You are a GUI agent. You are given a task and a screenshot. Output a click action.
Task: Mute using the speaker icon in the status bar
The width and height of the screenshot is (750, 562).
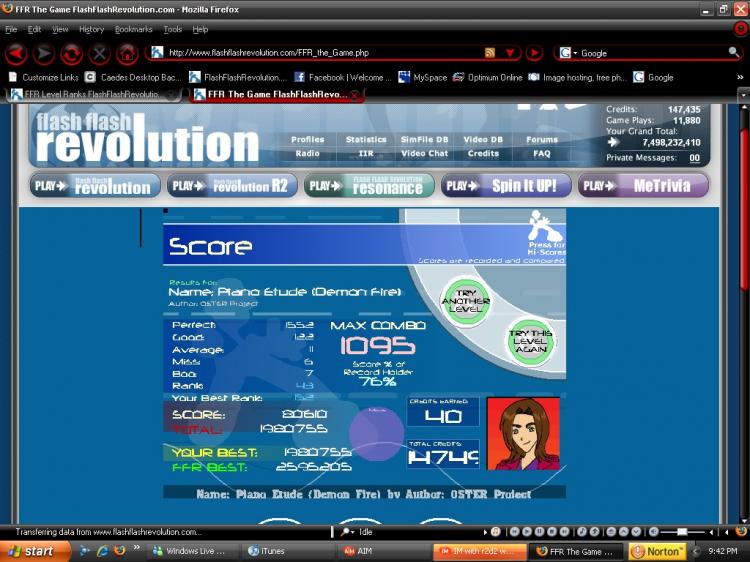tap(653, 531)
